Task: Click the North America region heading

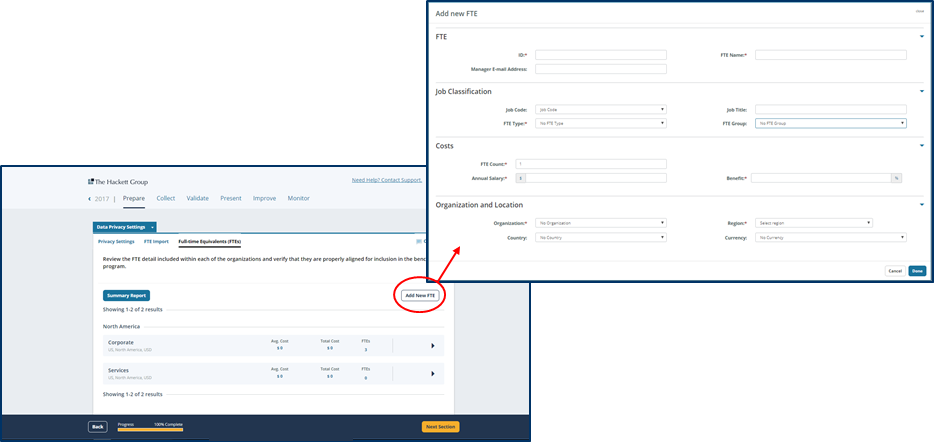Action: [x=122, y=326]
